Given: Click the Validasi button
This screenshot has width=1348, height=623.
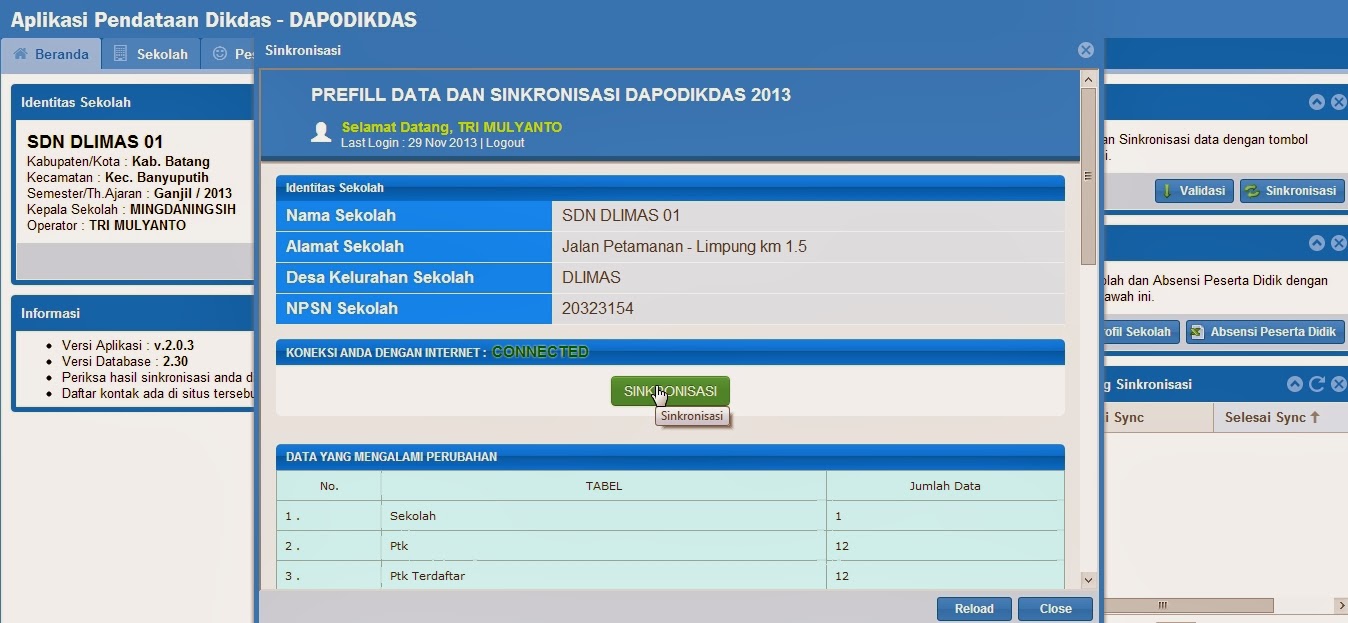Looking at the screenshot, I should point(1193,191).
